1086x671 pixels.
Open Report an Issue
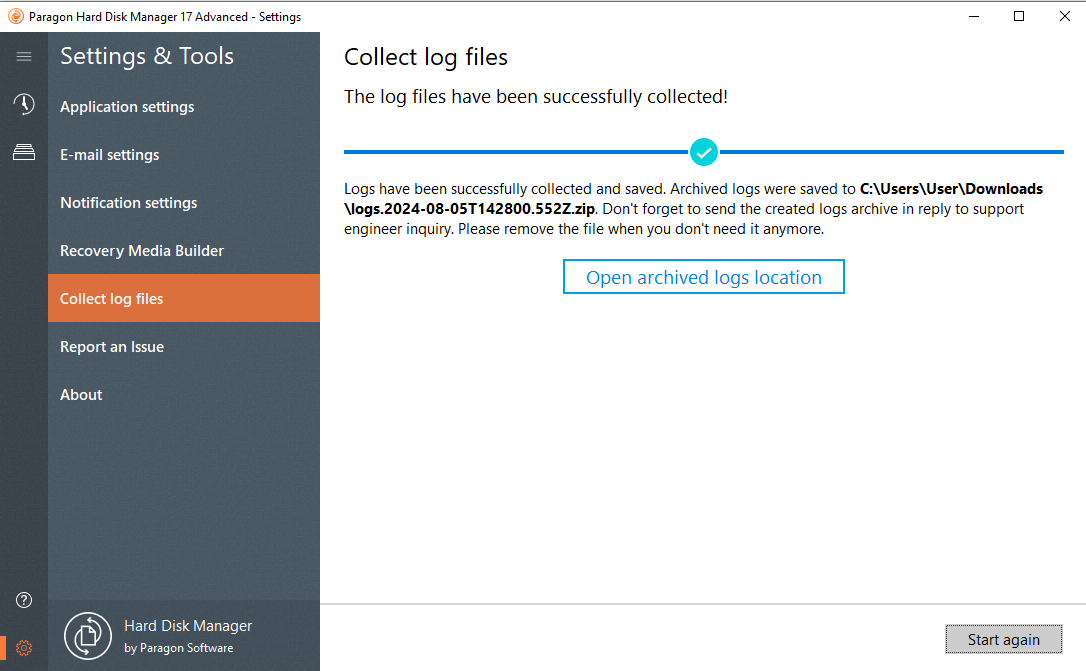click(x=111, y=347)
